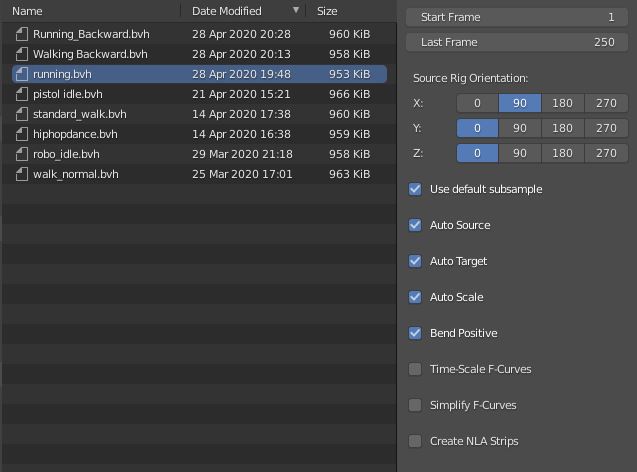637x472 pixels.
Task: Click the file icon beside walk_normal.bvh
Action: coord(22,174)
